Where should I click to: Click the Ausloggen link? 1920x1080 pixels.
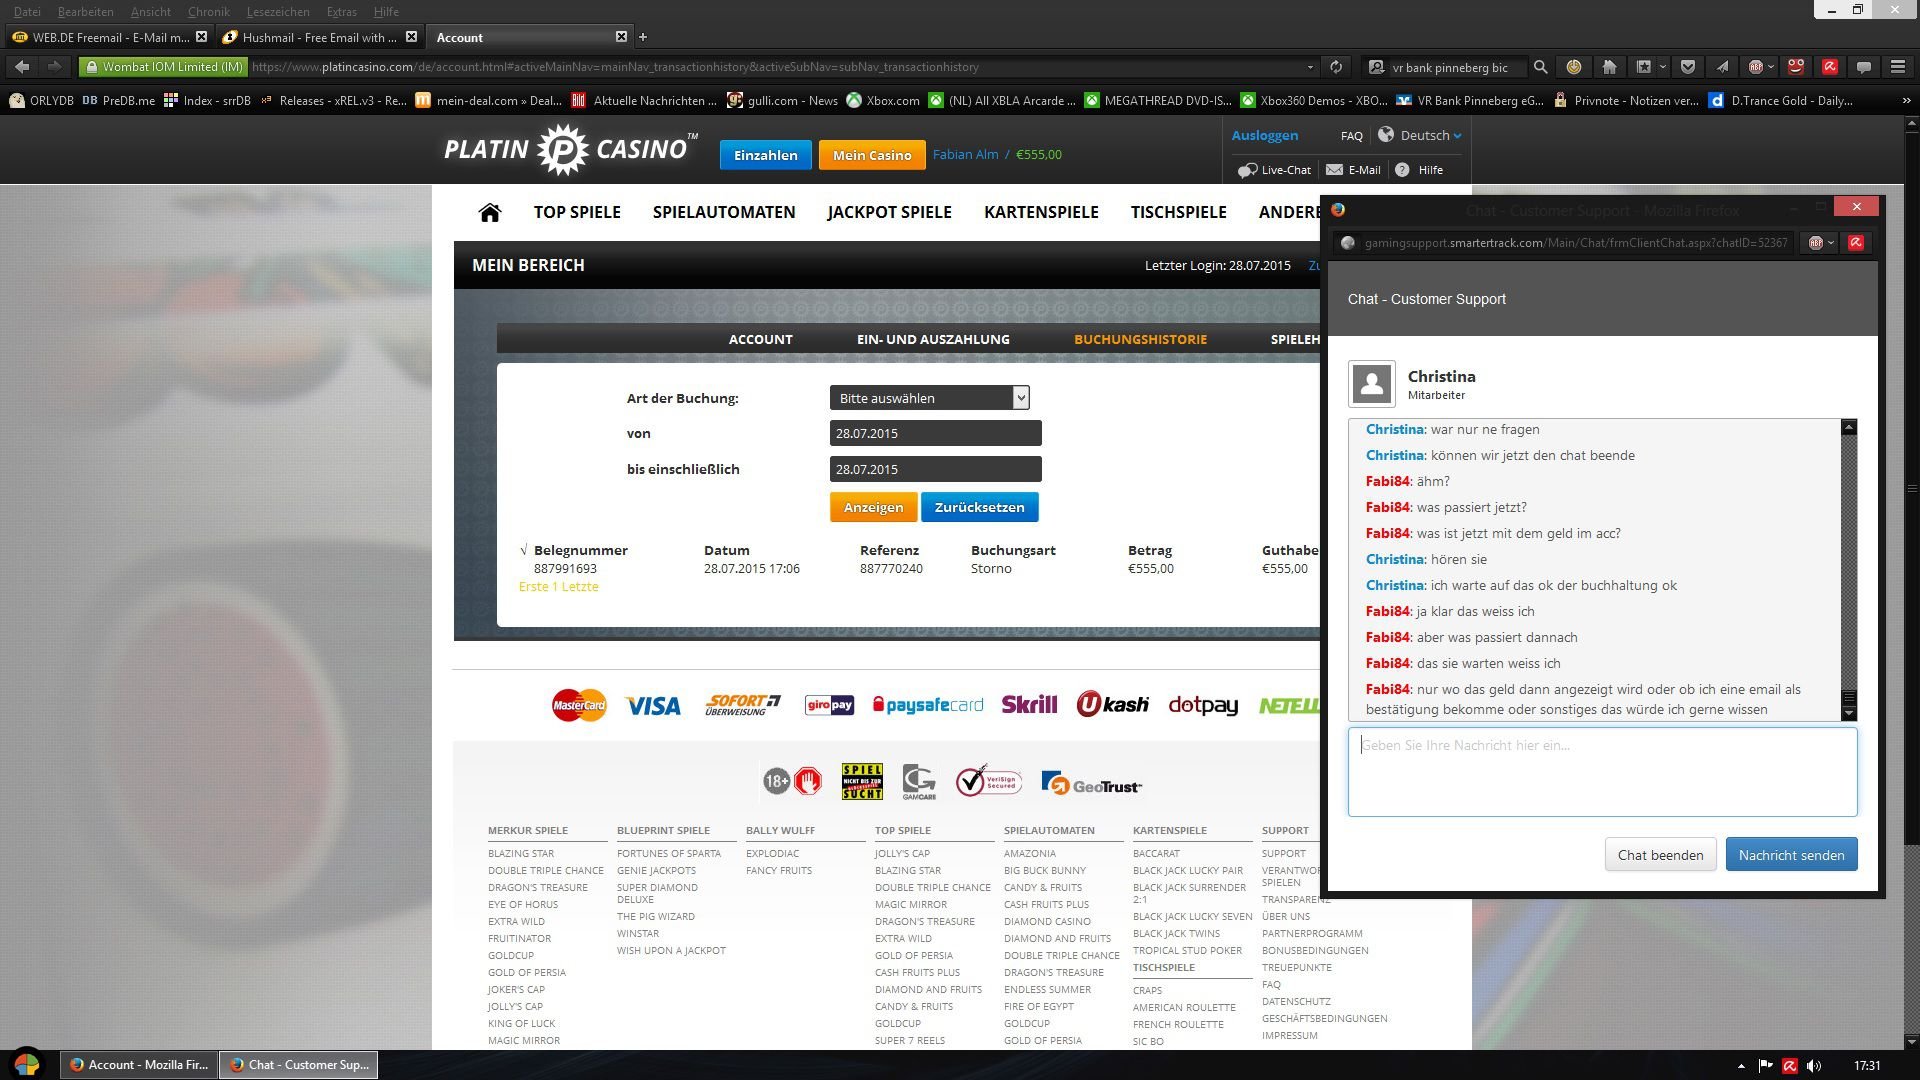point(1264,136)
